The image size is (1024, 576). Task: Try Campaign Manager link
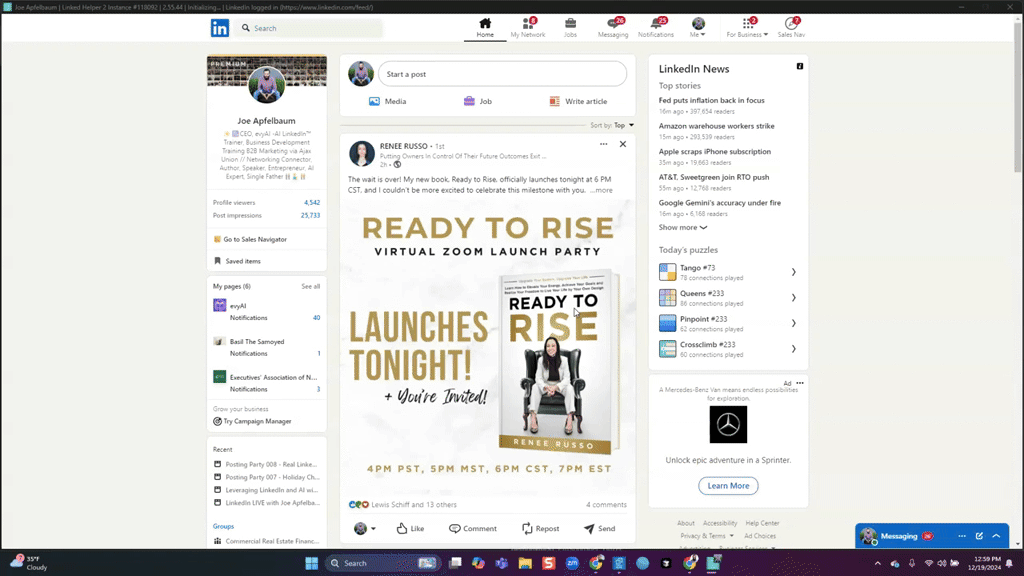coord(252,421)
